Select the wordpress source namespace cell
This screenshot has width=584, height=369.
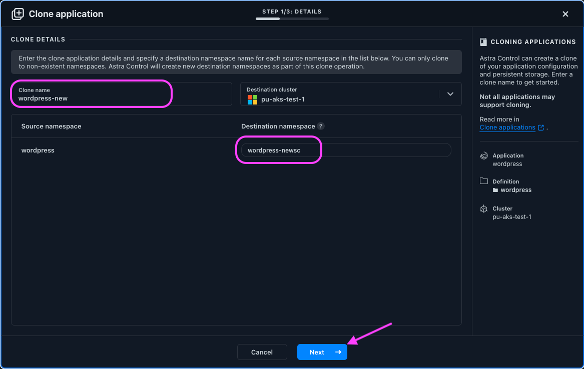pyautogui.click(x=38, y=150)
